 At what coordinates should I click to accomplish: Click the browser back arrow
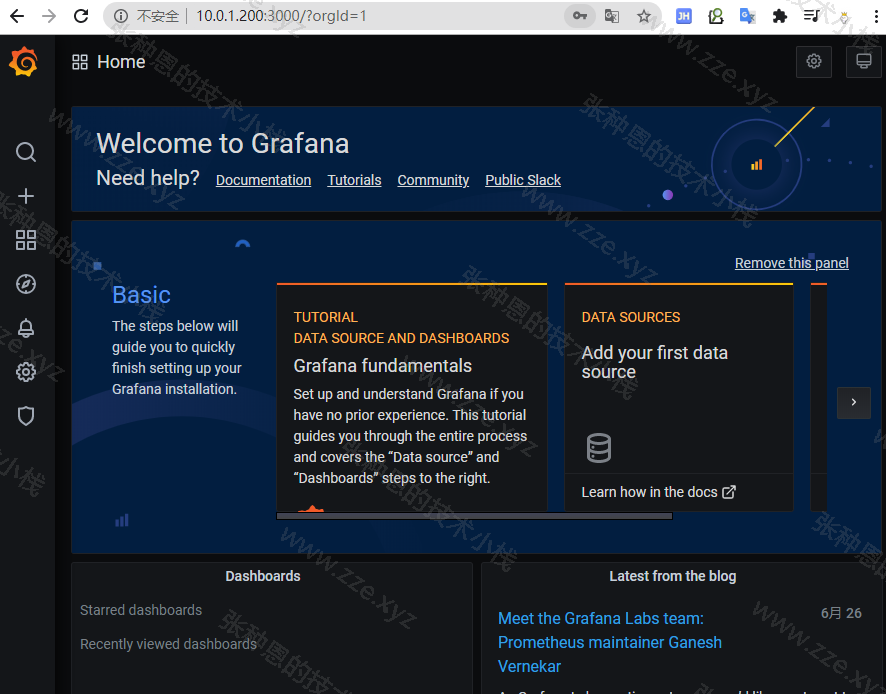pos(17,16)
